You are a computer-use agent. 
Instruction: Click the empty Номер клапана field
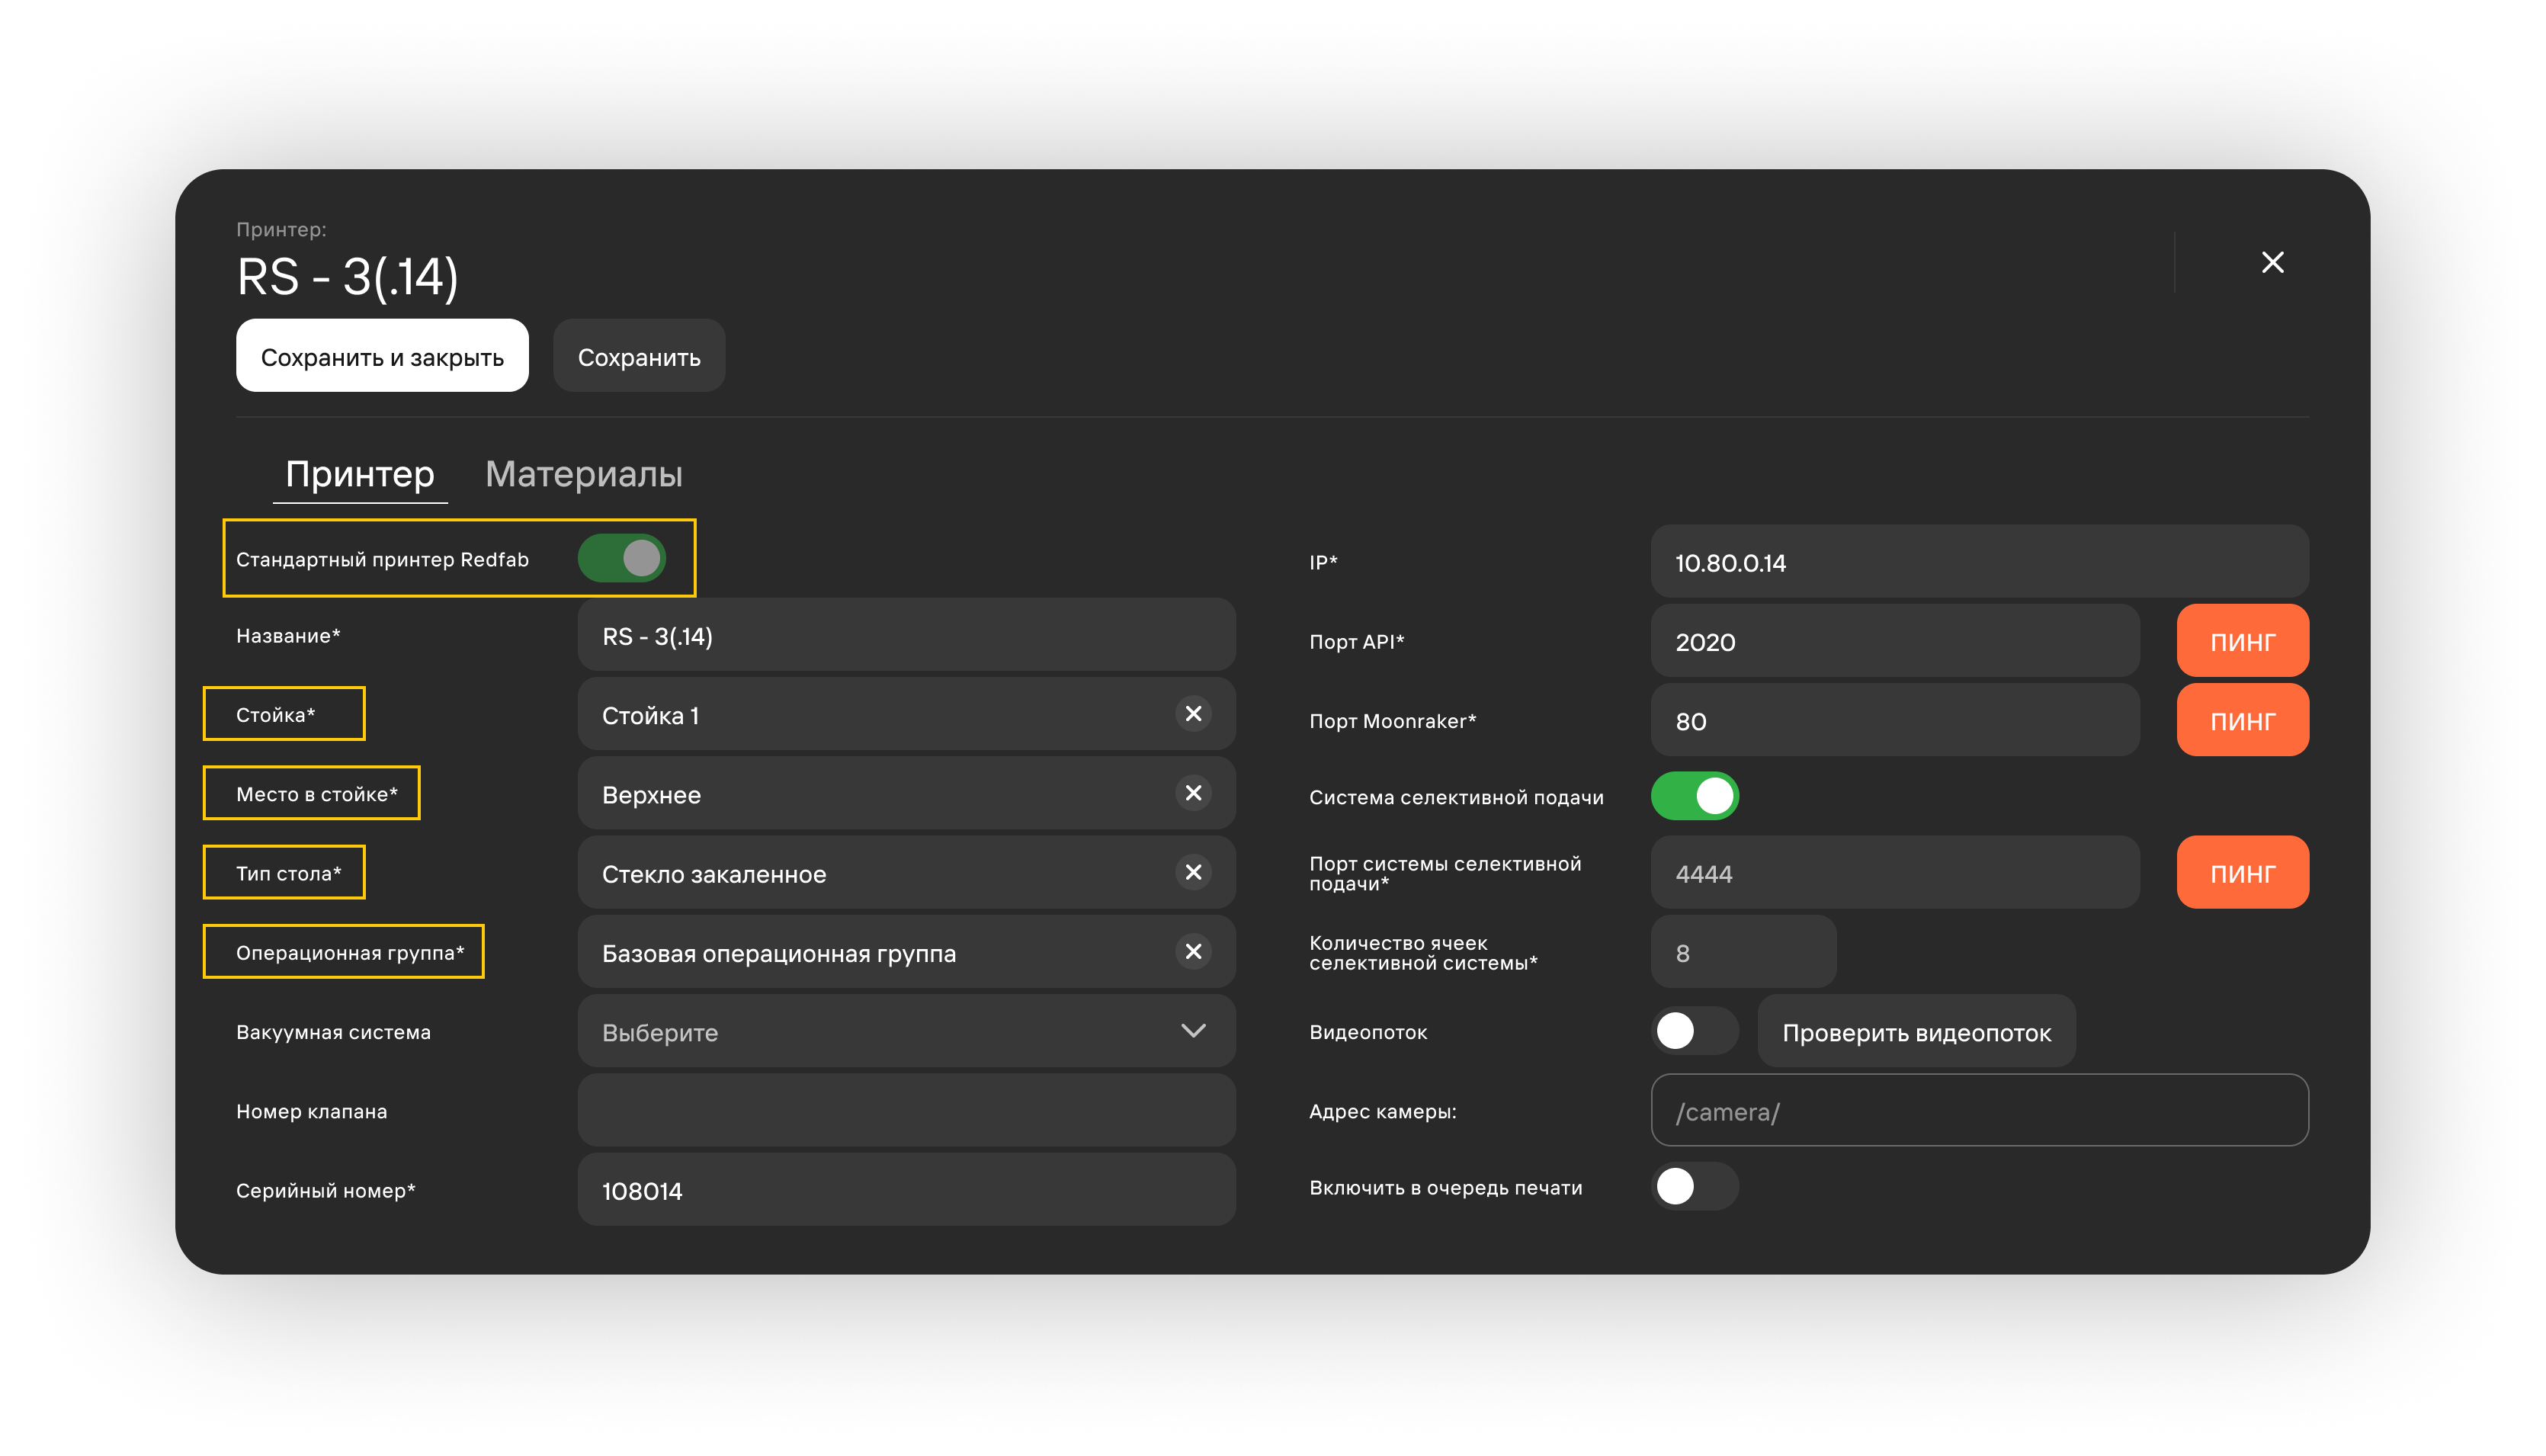tap(906, 1110)
